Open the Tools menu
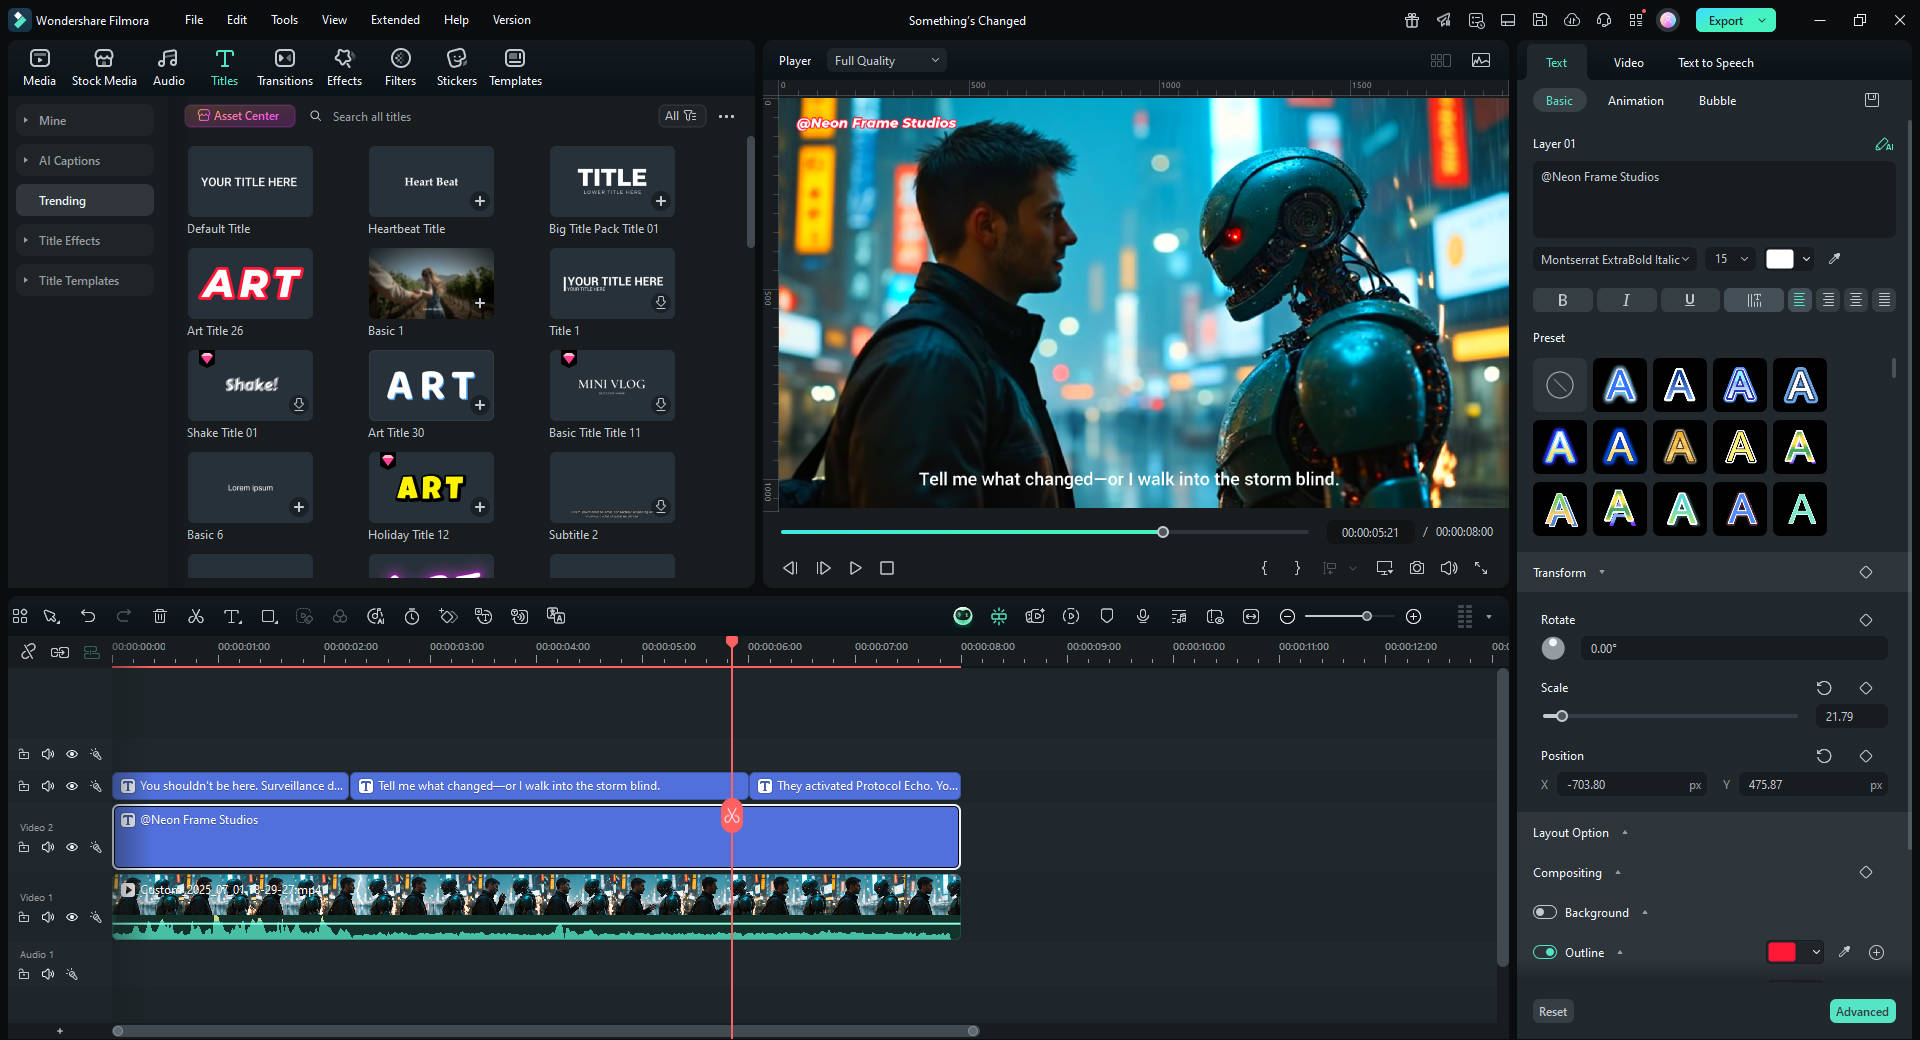Screen dimensions: 1920x1040 (x=284, y=20)
